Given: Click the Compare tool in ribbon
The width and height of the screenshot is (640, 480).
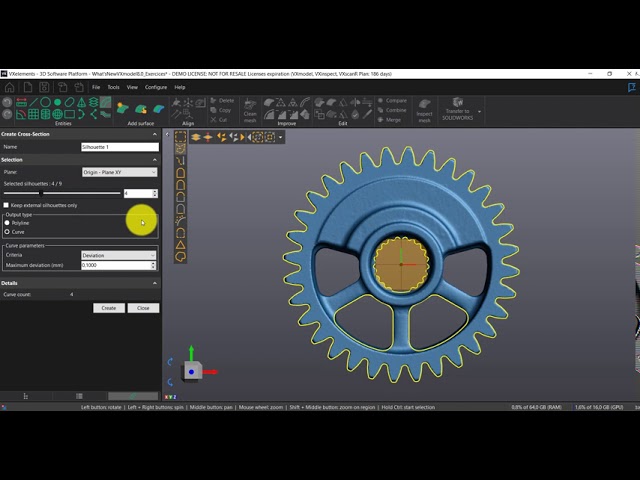Looking at the screenshot, I should [393, 100].
